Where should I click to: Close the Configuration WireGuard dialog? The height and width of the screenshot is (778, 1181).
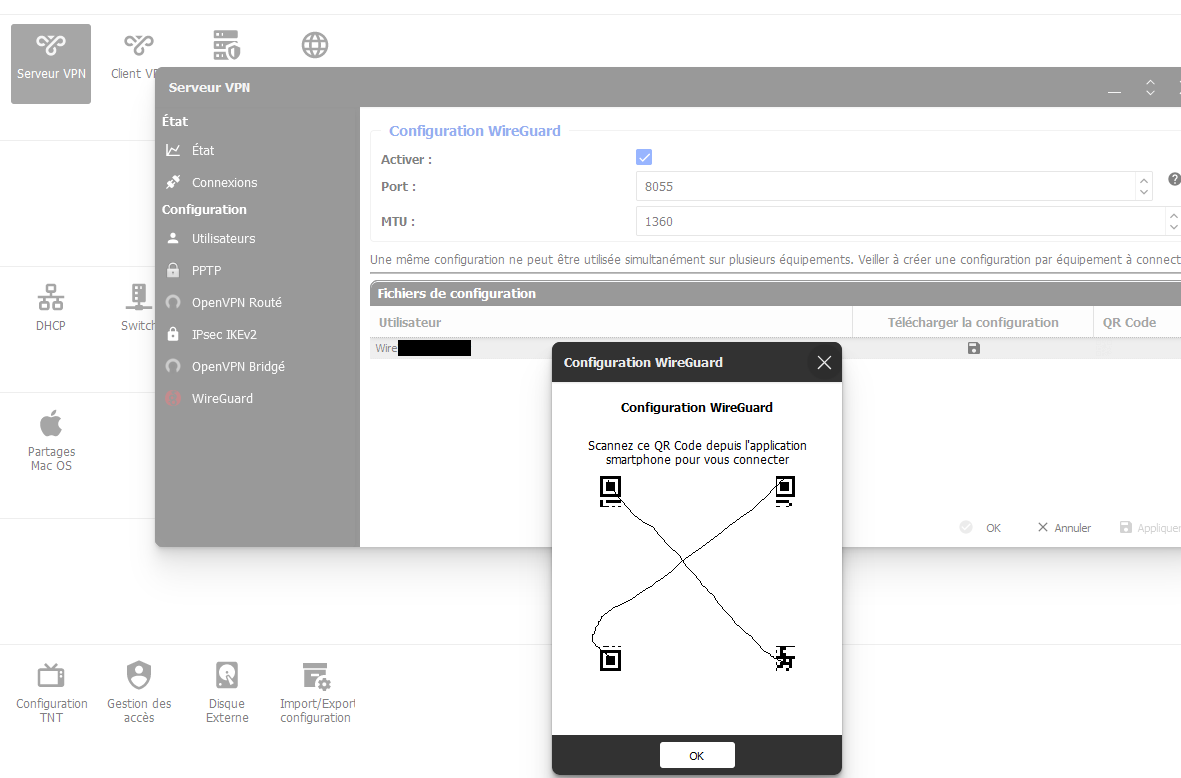(824, 363)
